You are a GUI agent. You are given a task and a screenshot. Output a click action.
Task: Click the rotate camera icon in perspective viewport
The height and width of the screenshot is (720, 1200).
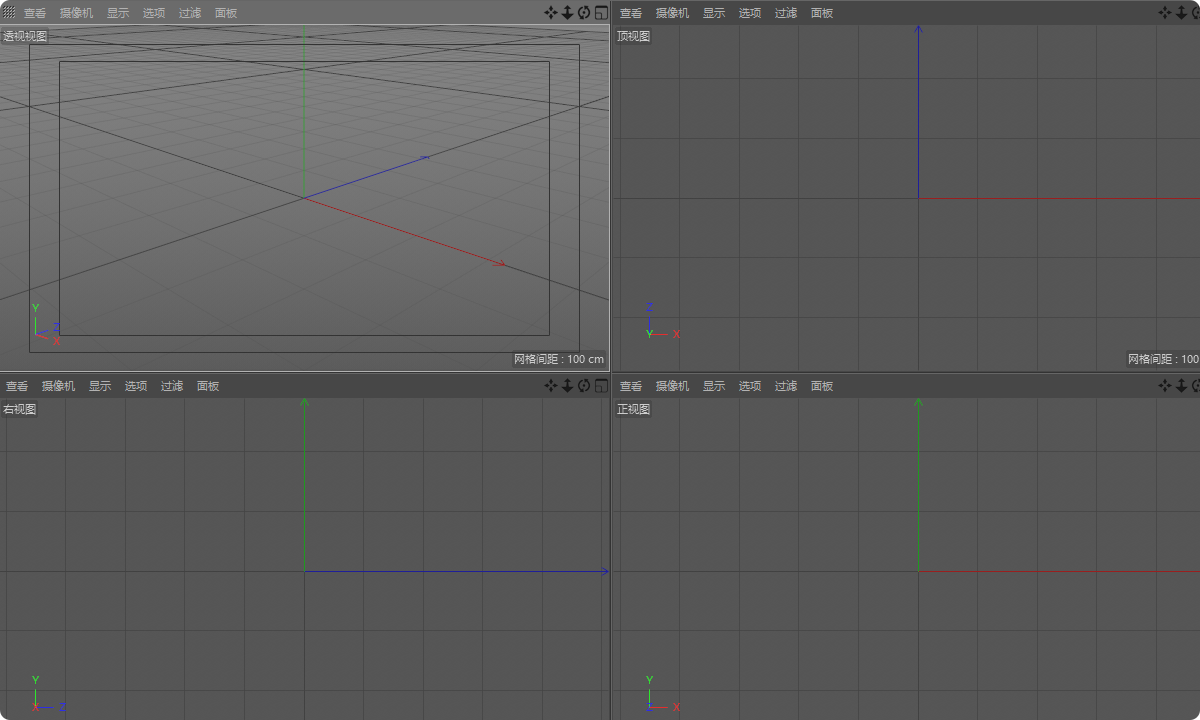584,13
